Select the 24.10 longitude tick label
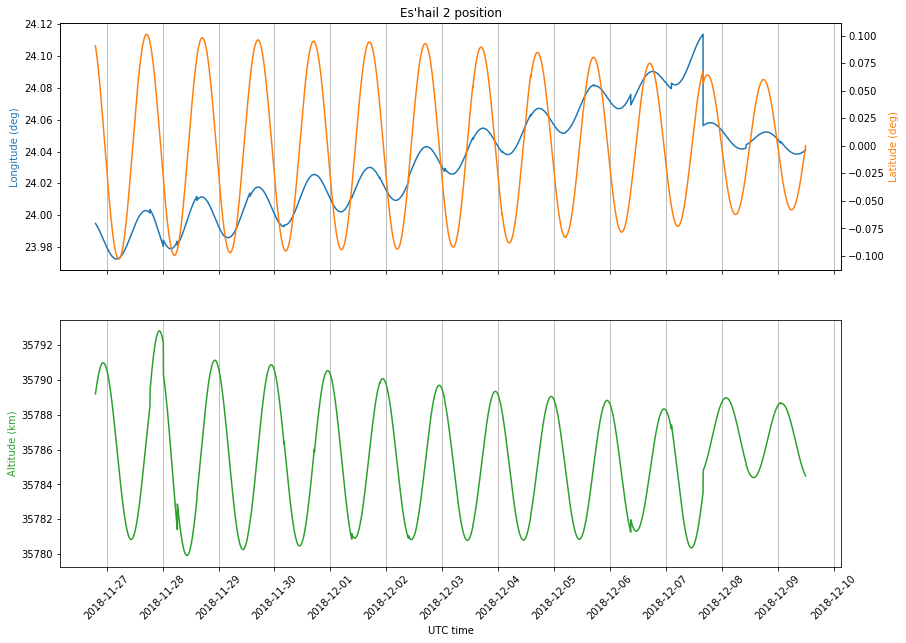The image size is (906, 643). (39, 57)
